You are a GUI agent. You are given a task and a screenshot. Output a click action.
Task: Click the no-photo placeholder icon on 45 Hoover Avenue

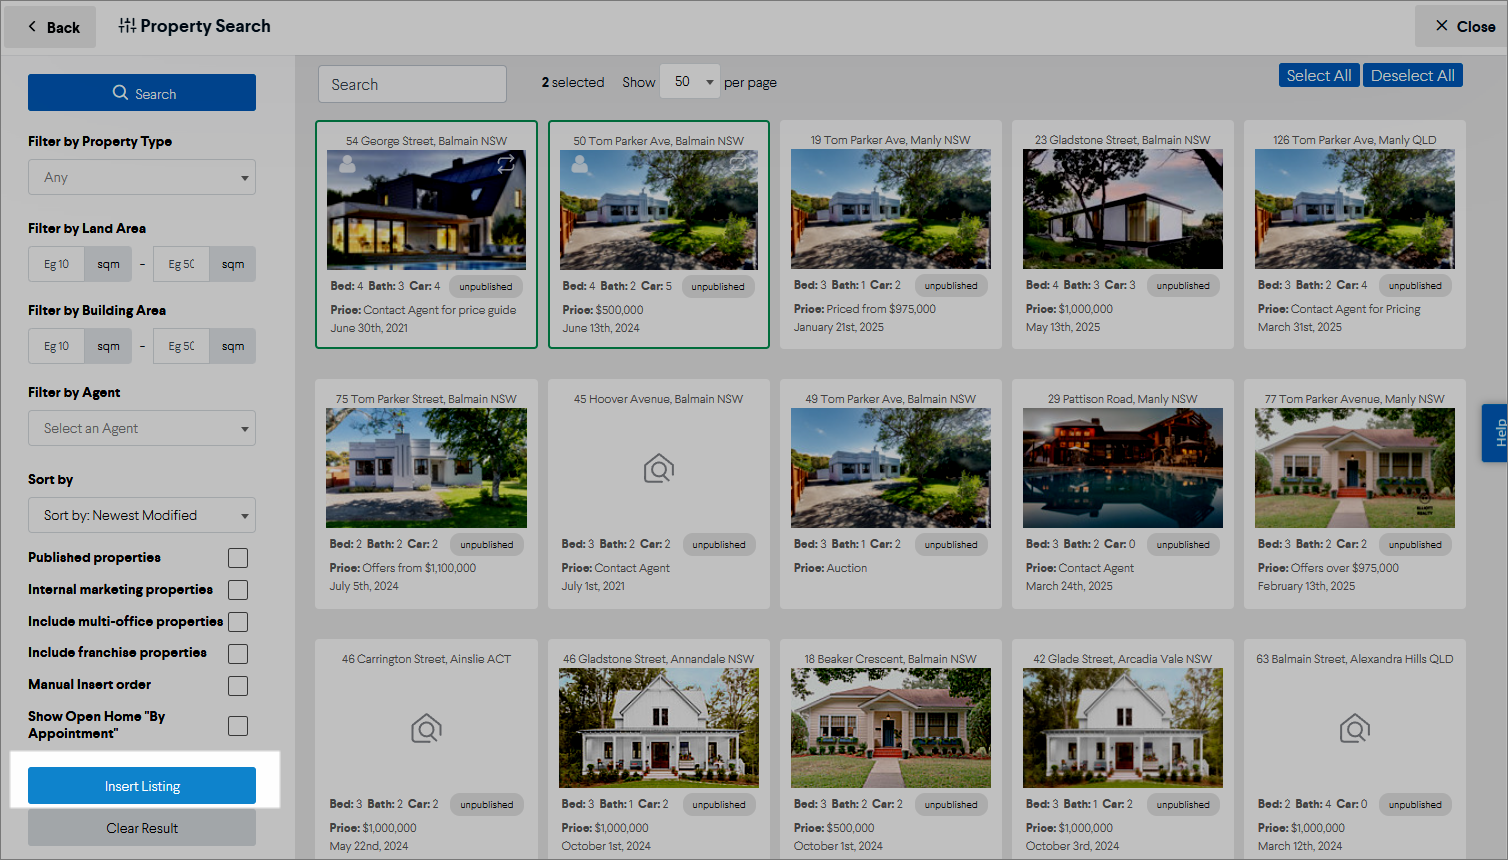(x=659, y=468)
